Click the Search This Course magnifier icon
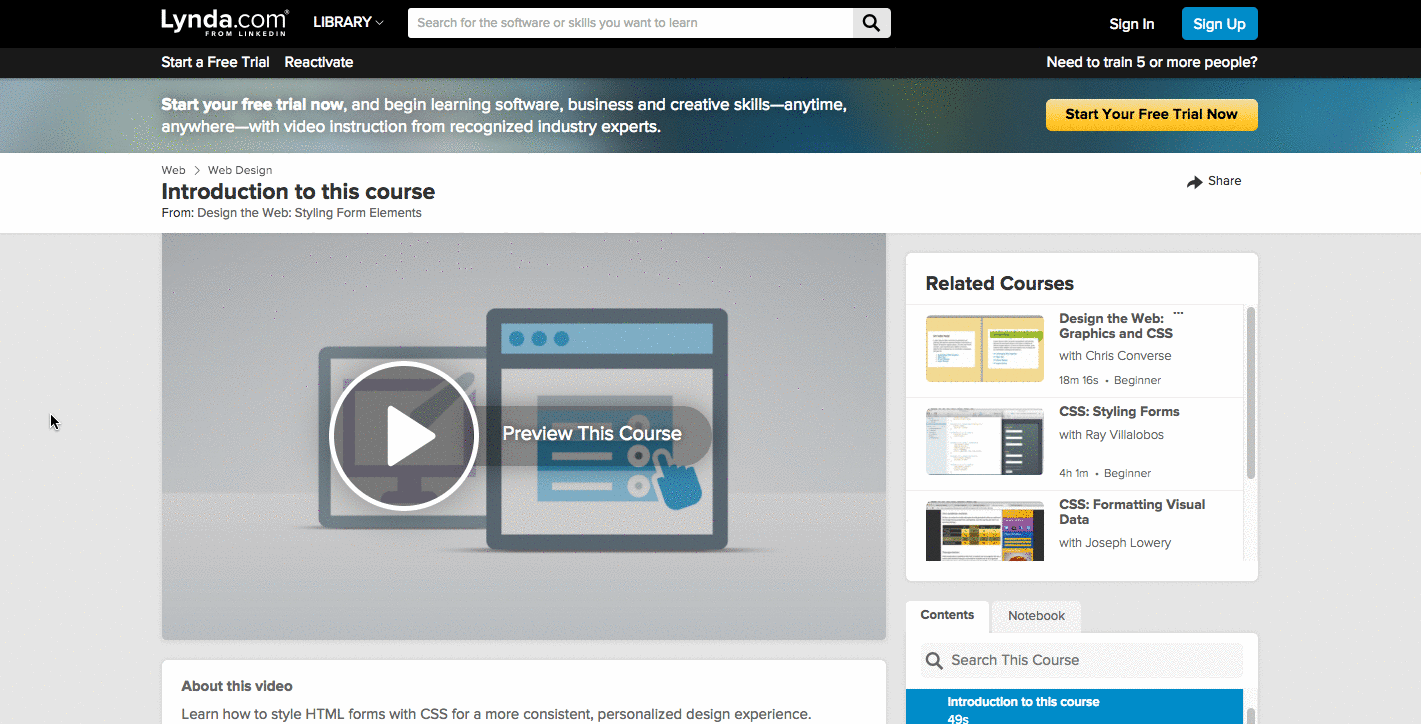 click(934, 661)
